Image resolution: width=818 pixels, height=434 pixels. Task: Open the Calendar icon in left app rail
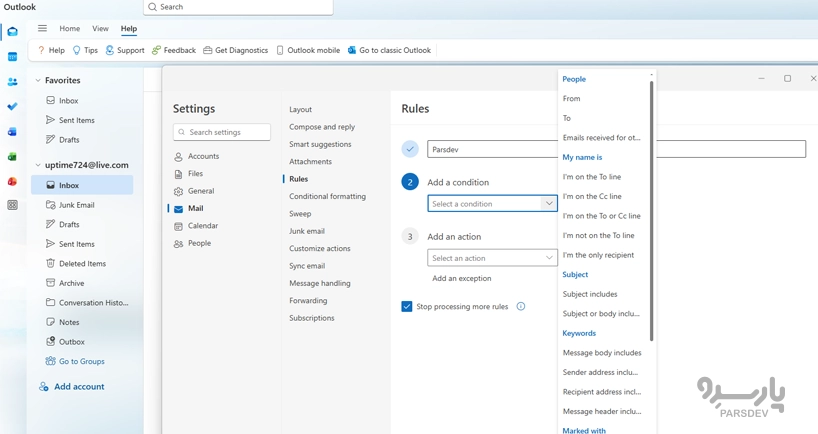pos(12,57)
